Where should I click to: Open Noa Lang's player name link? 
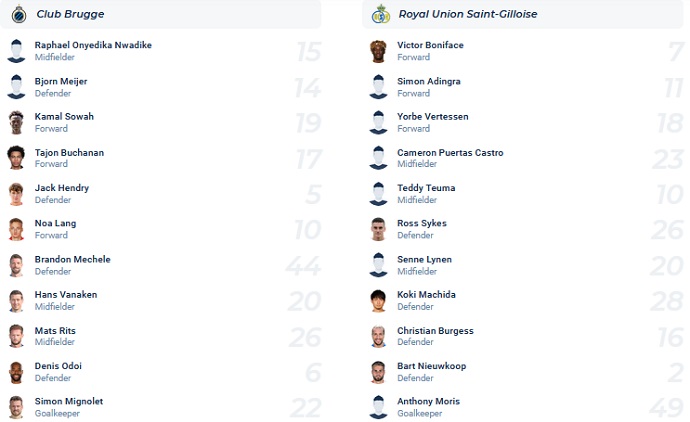[55, 223]
